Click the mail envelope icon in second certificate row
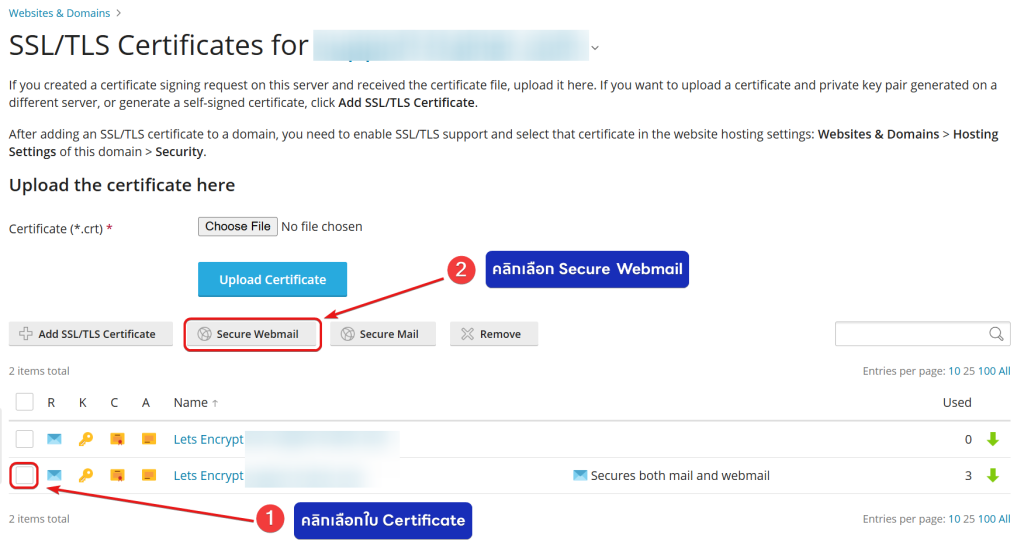Image resolution: width=1024 pixels, height=549 pixels. coord(54,476)
